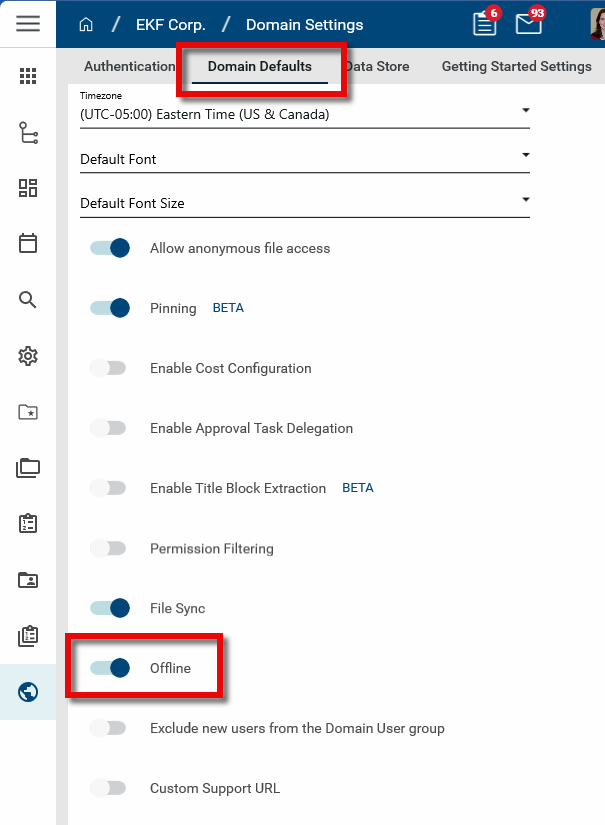Click the workflow branch icon in sidebar
Image resolution: width=605 pixels, height=825 pixels.
(28, 132)
